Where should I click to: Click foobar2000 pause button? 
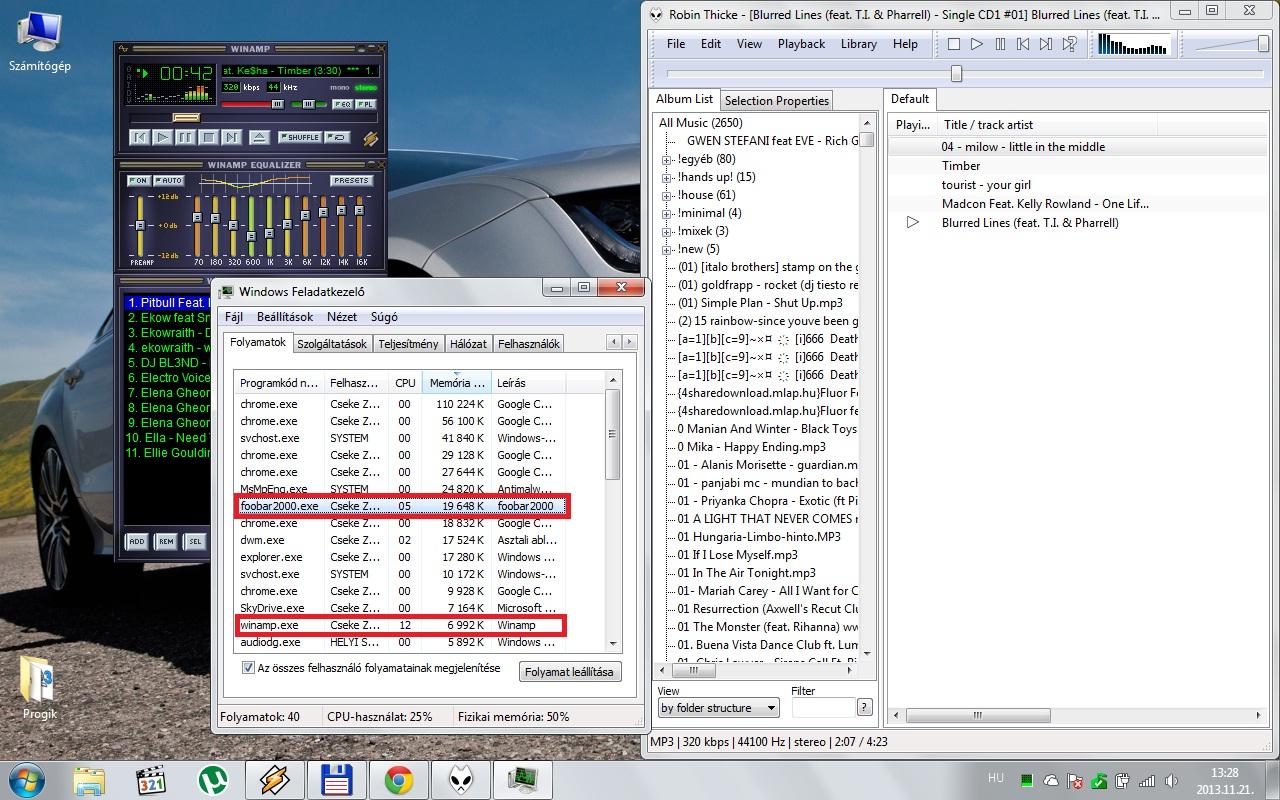1000,44
